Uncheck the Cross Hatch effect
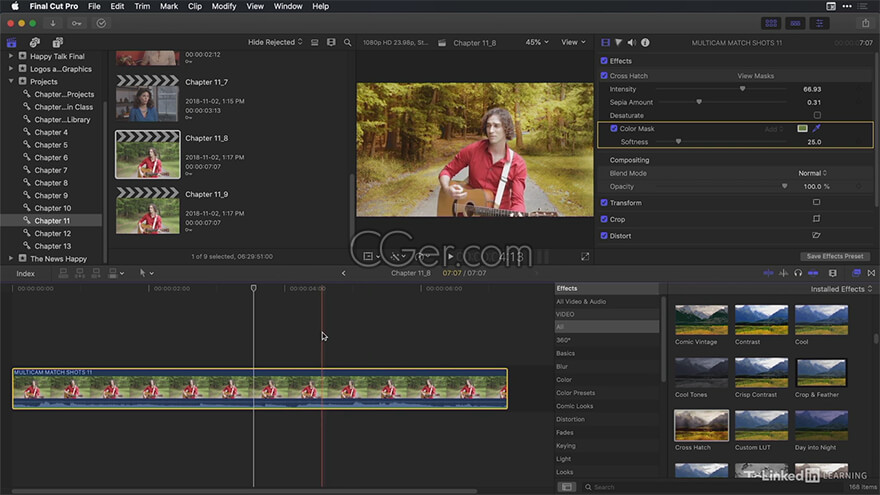This screenshot has width=880, height=495. [x=604, y=75]
